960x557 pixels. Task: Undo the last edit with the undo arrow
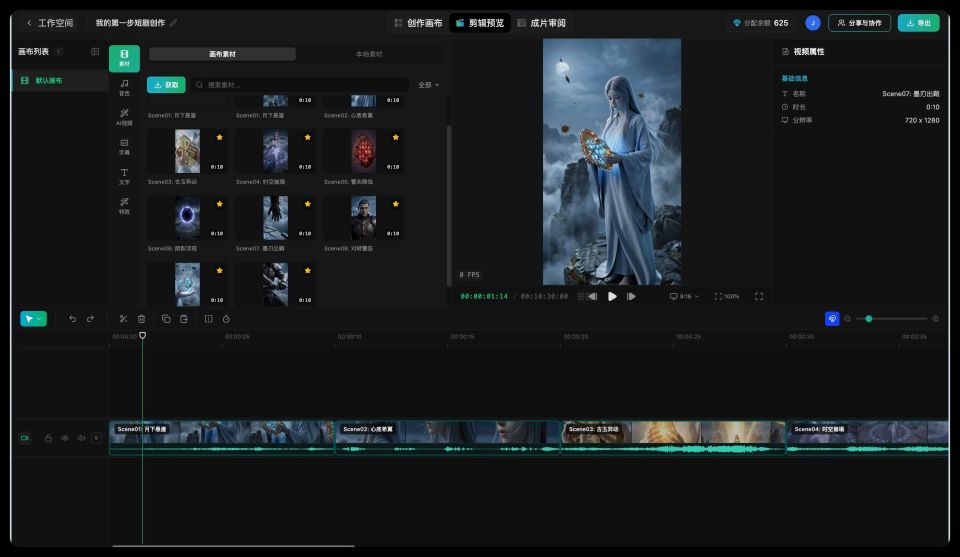point(72,319)
